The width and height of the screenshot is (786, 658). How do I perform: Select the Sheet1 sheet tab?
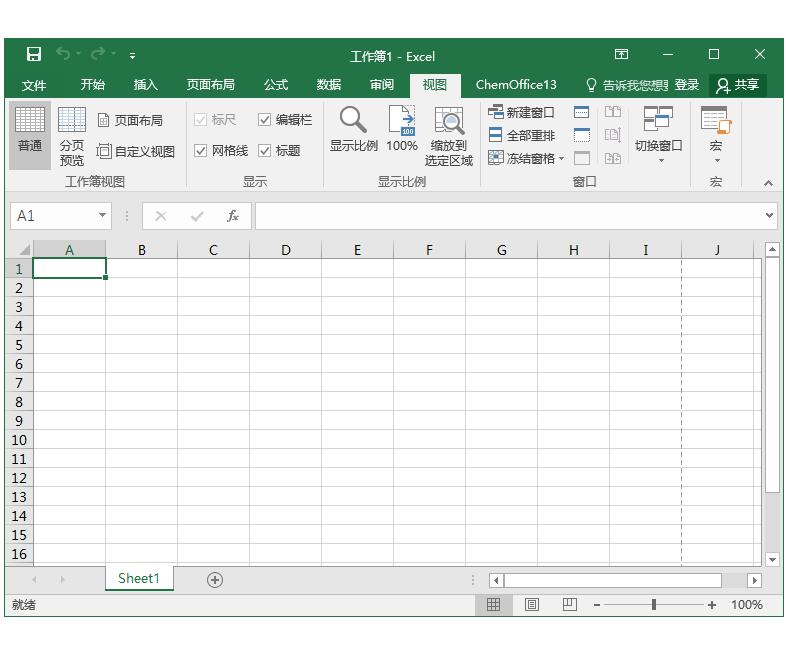(x=139, y=578)
